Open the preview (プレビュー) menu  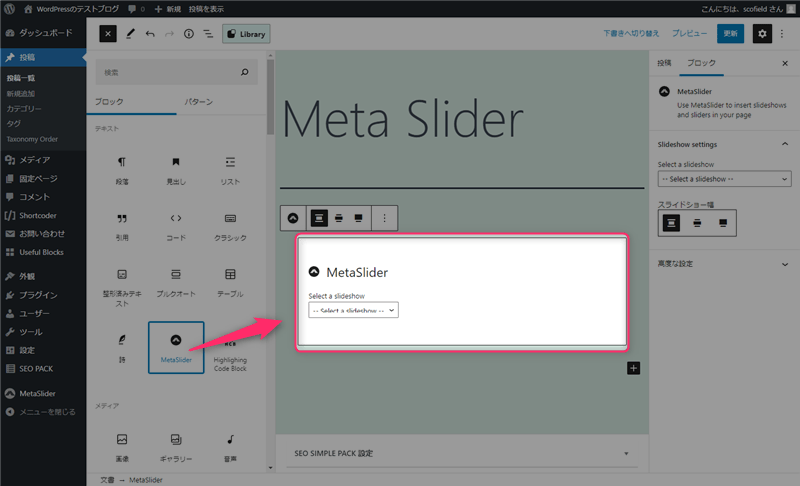tap(689, 33)
